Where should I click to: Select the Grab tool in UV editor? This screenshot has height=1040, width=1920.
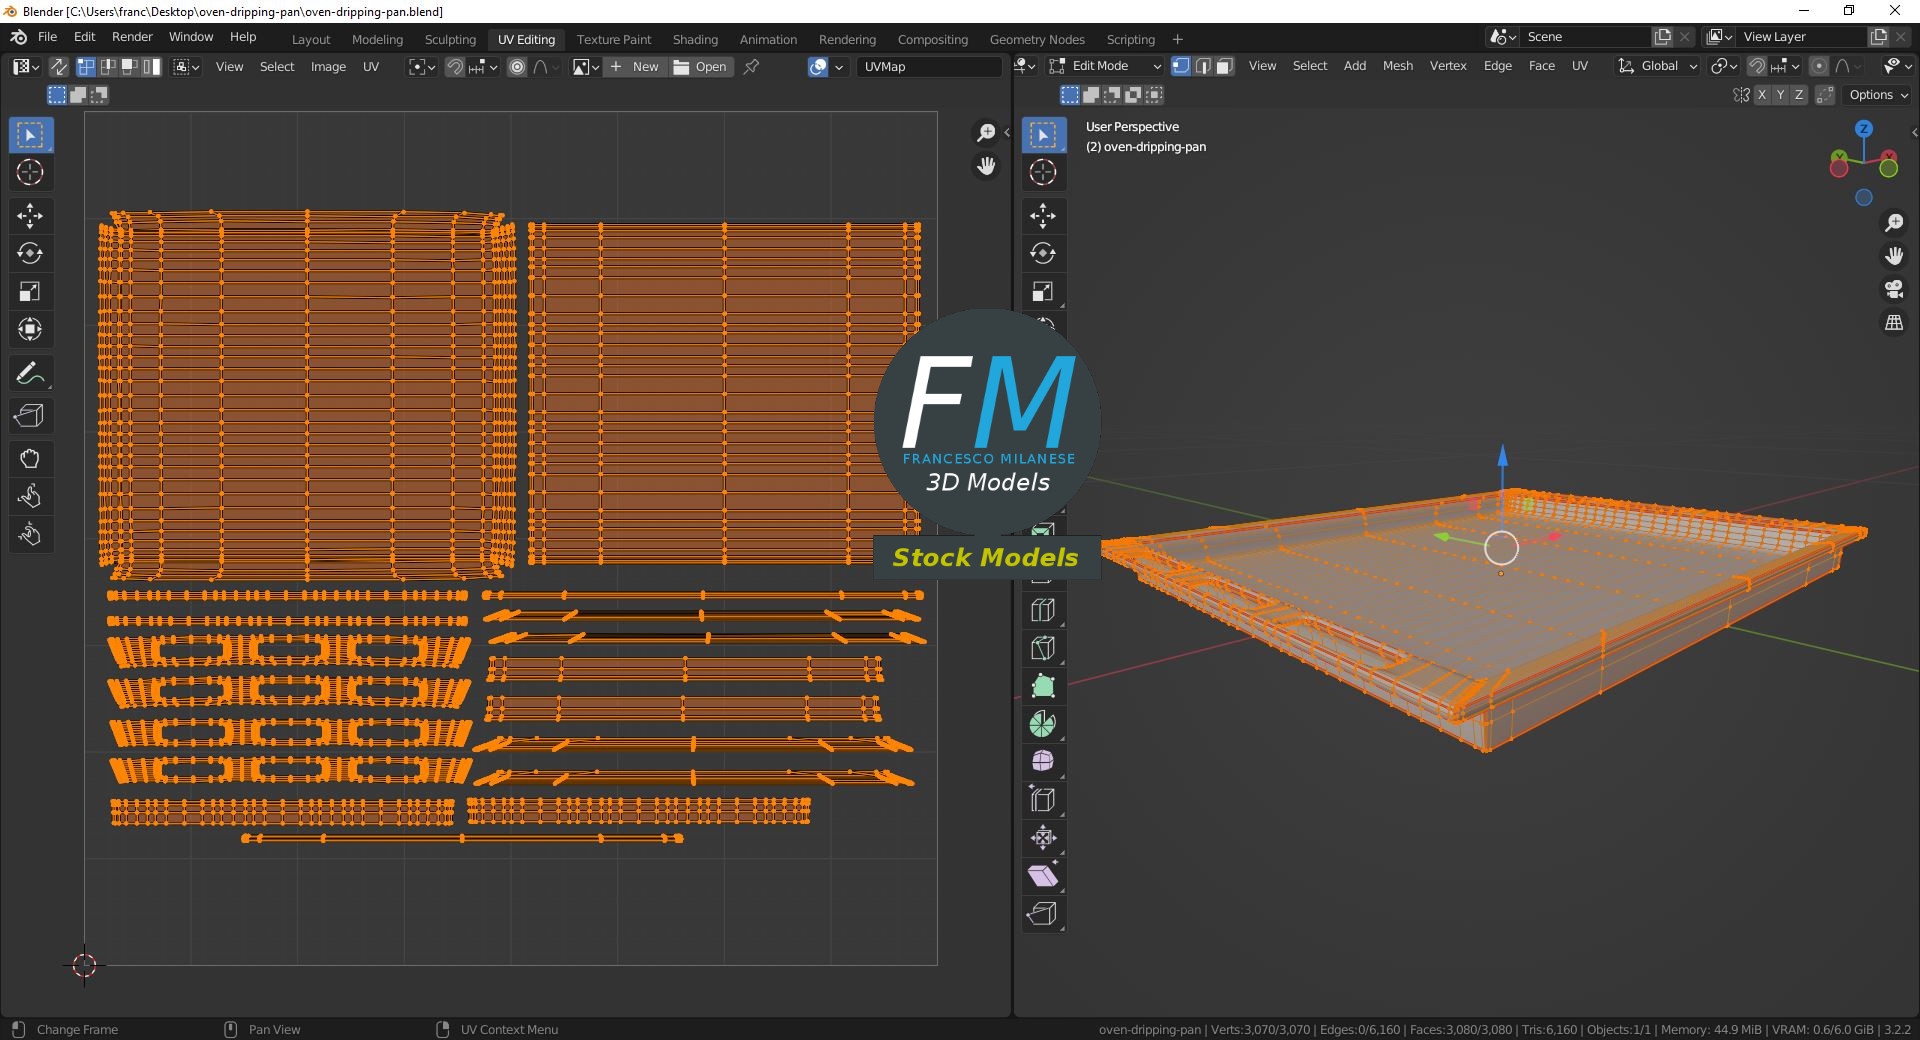29,459
